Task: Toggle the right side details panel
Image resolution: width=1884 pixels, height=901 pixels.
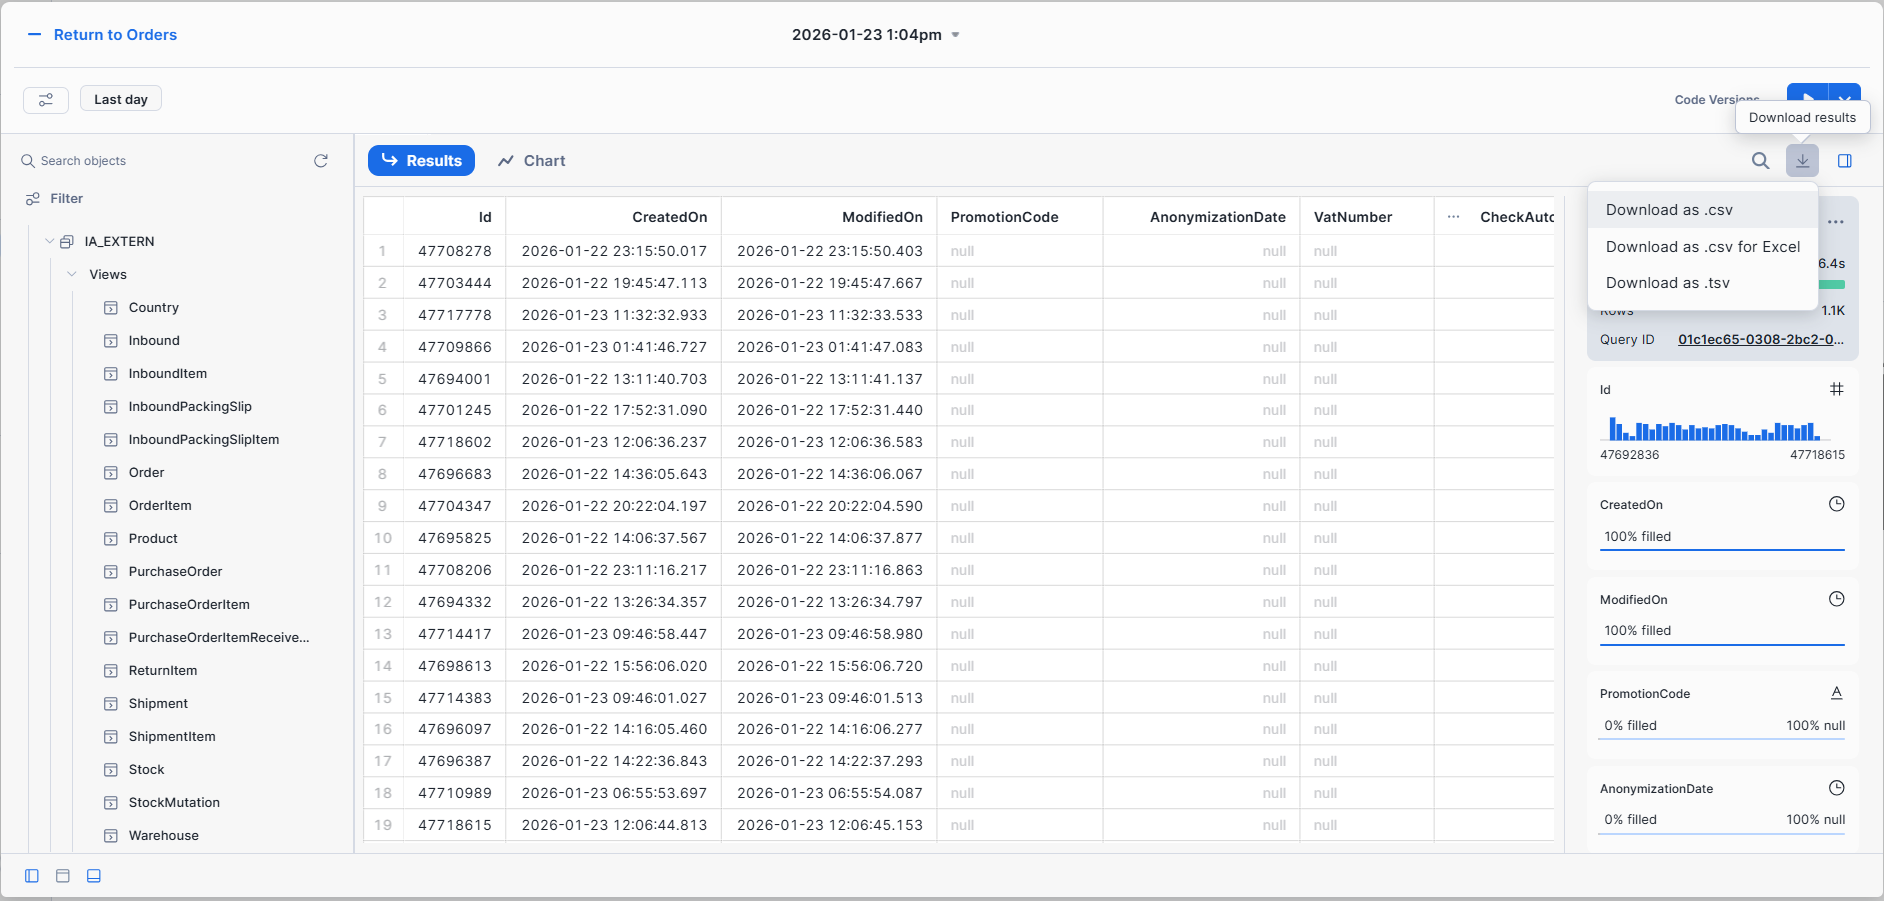Action: click(x=1845, y=161)
